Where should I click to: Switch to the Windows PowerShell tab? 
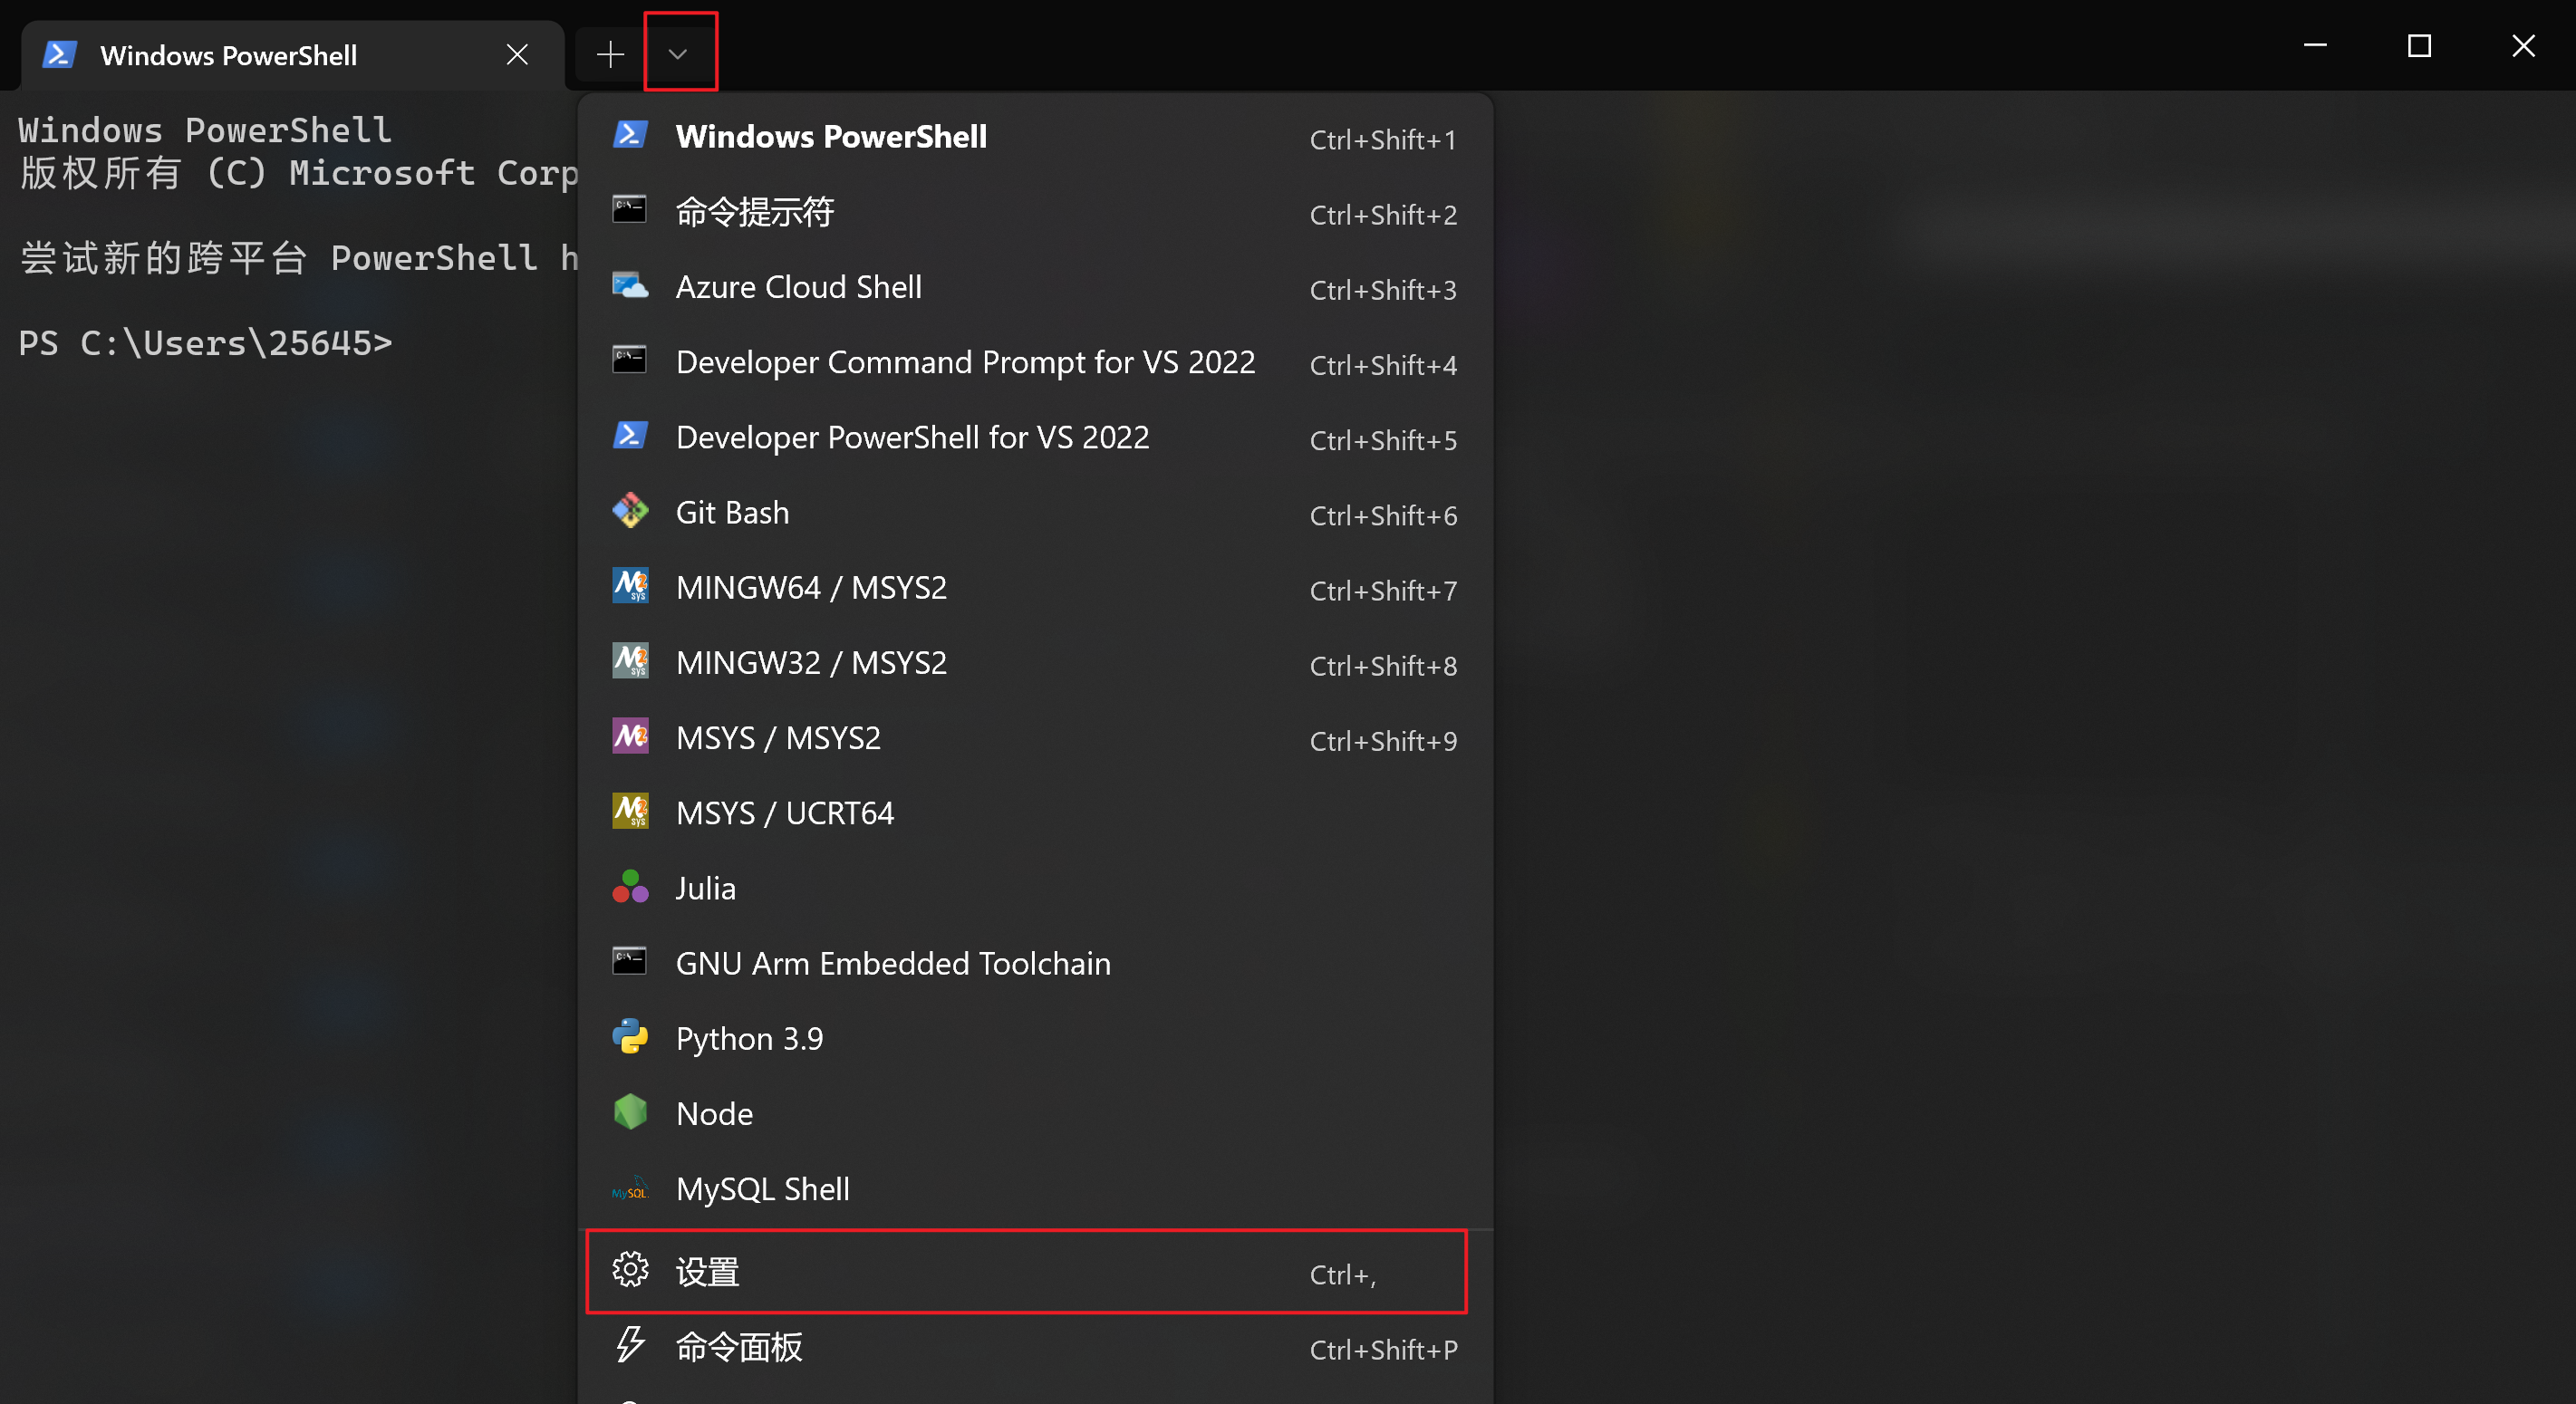coord(228,55)
